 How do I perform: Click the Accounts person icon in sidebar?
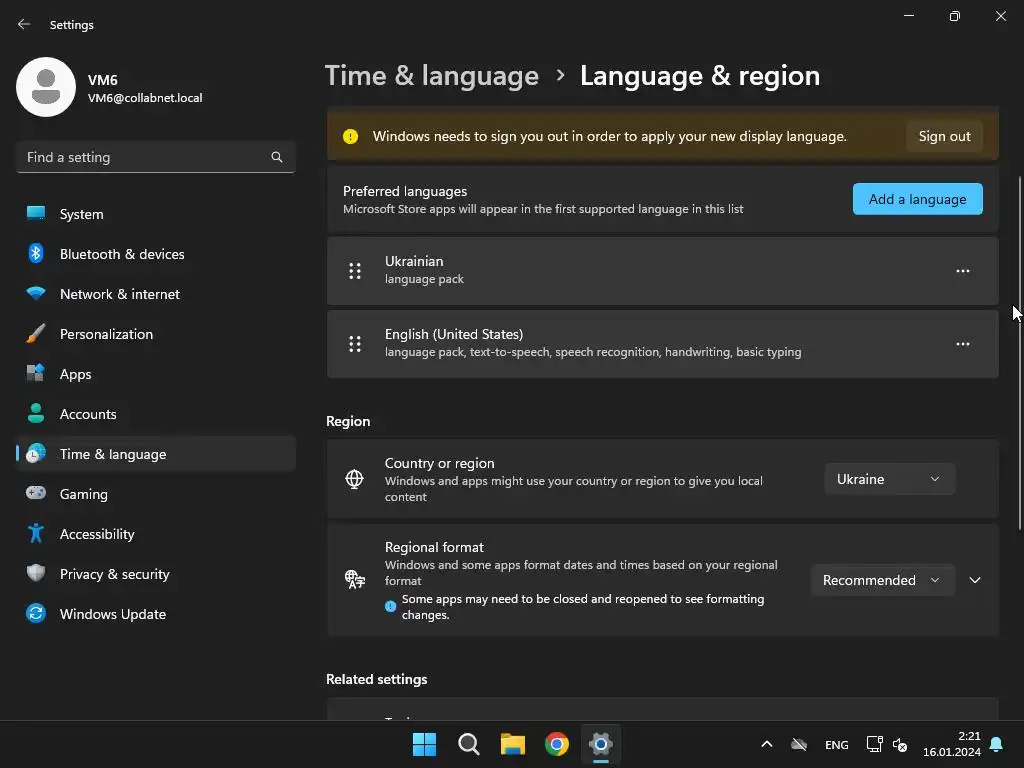coord(36,413)
